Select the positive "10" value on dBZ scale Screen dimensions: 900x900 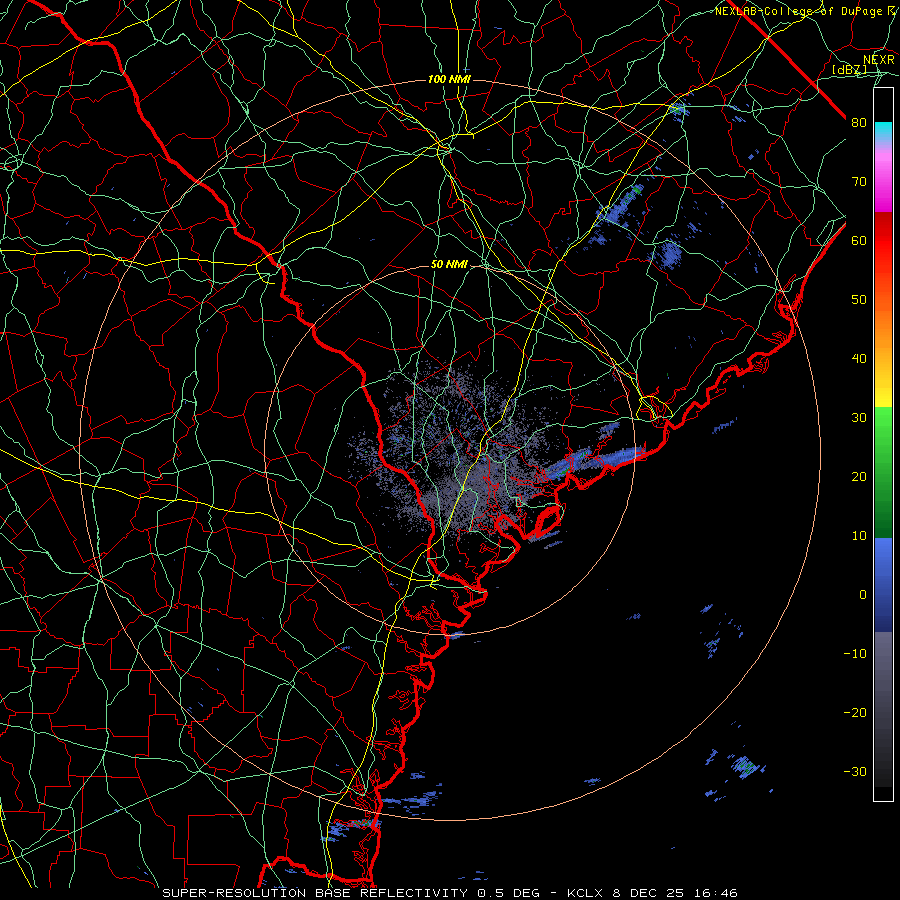pyautogui.click(x=859, y=536)
